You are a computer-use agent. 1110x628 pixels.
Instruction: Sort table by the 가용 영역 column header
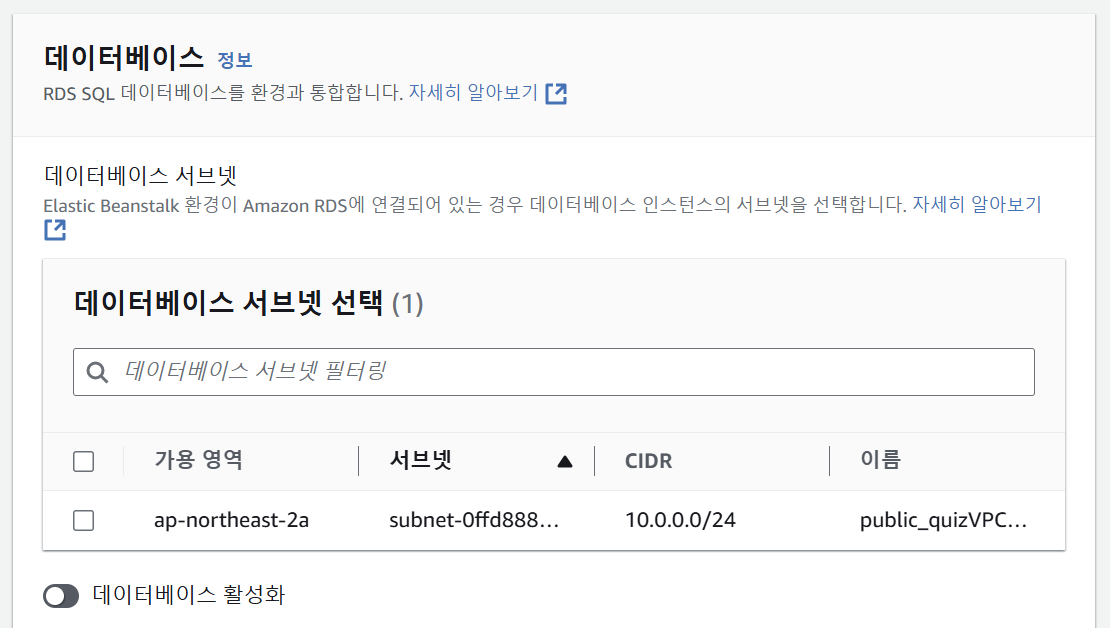198,460
